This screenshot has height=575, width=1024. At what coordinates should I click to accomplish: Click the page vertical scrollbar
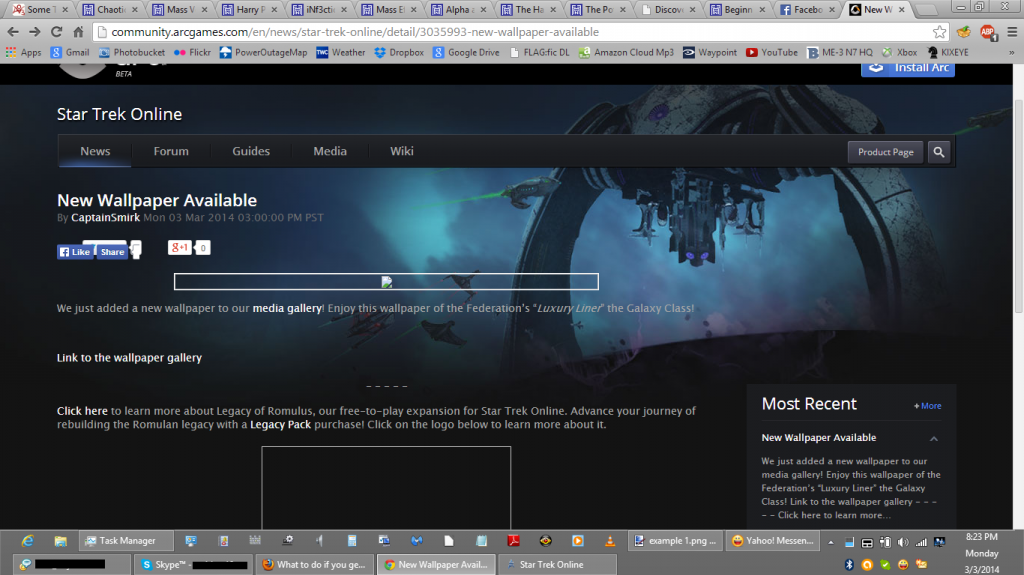pyautogui.click(x=1018, y=206)
